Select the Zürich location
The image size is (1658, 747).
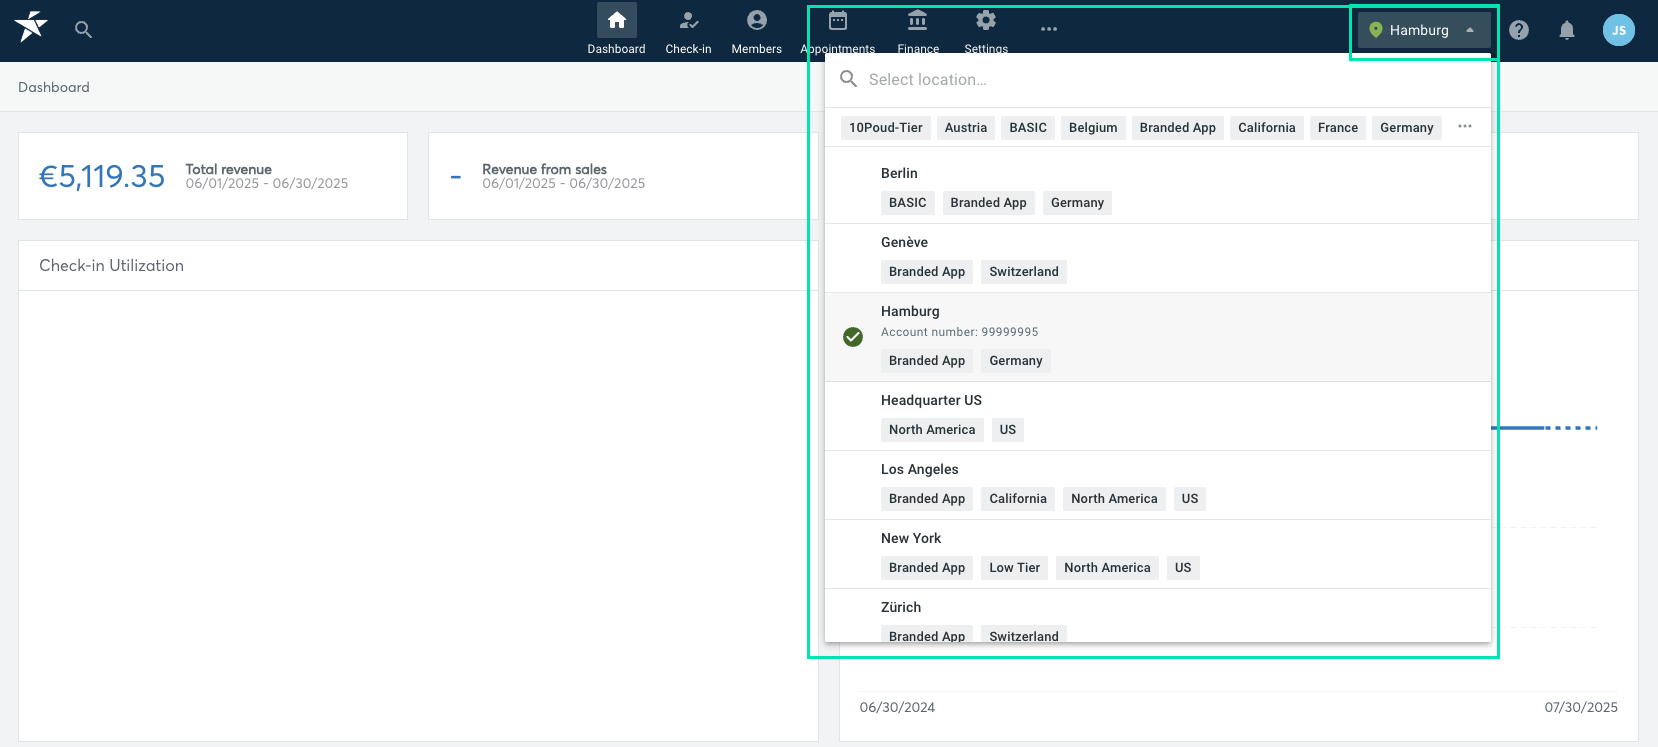[1158, 616]
